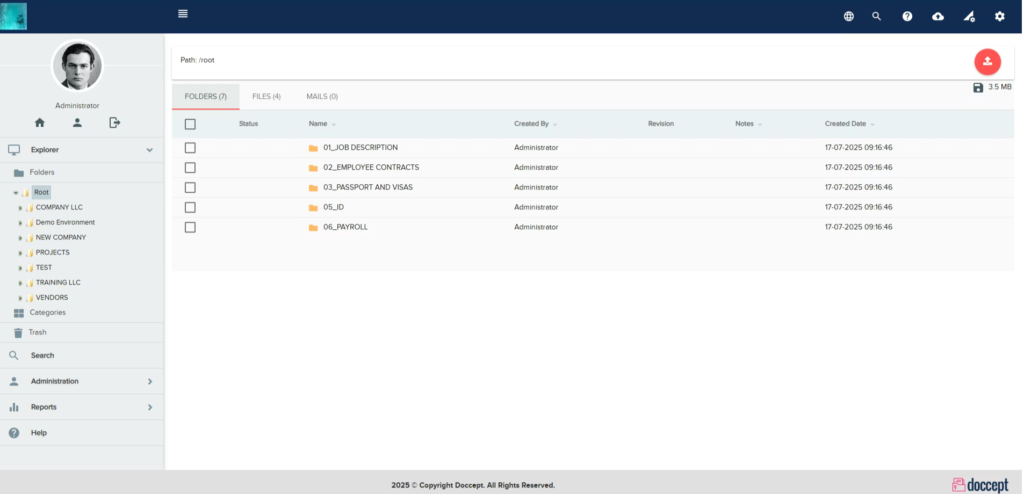The height and width of the screenshot is (494, 1024).
Task: Click the storage disk icon
Action: point(978,88)
